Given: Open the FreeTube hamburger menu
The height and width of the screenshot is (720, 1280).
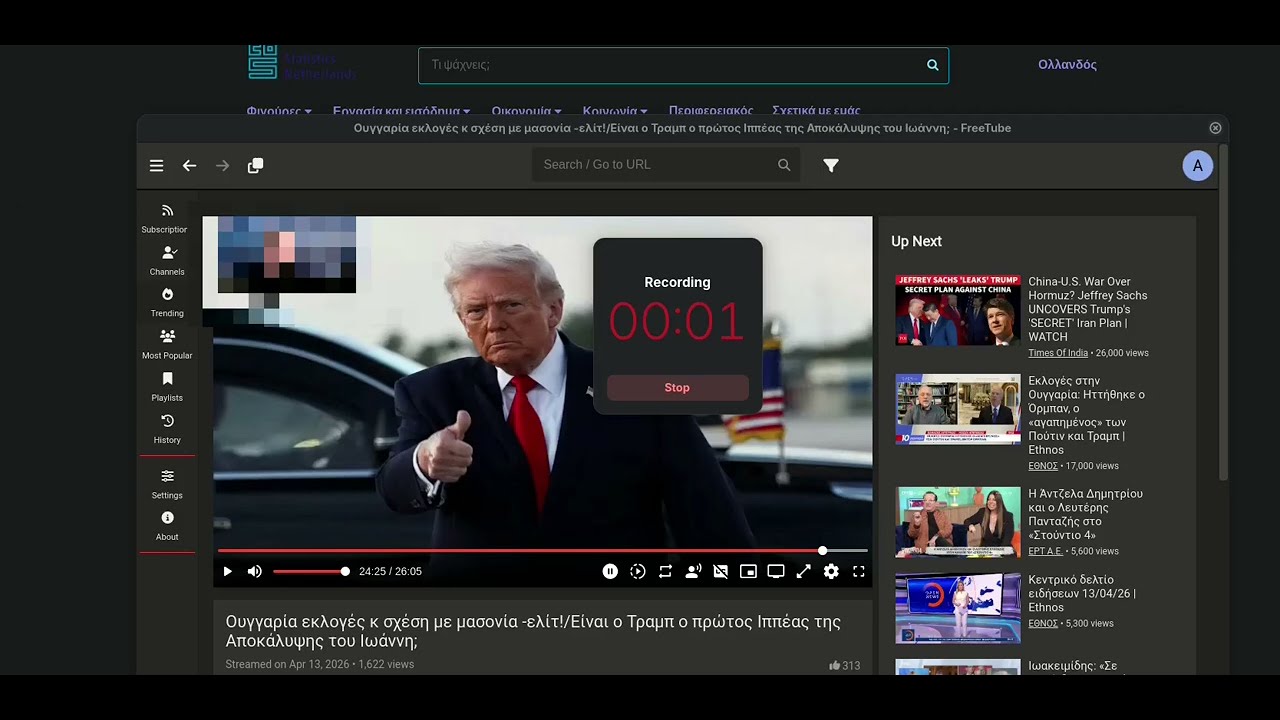Looking at the screenshot, I should tap(157, 166).
